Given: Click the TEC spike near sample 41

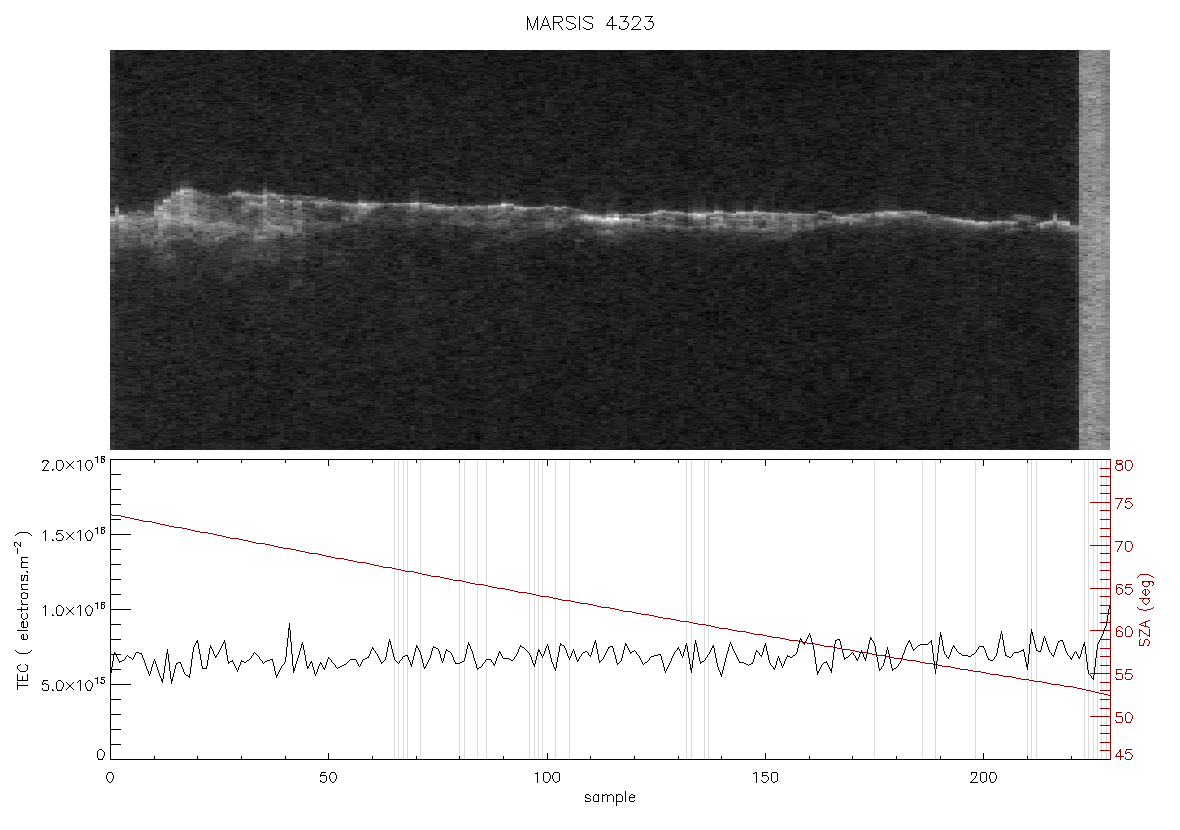Looking at the screenshot, I should [x=289, y=636].
